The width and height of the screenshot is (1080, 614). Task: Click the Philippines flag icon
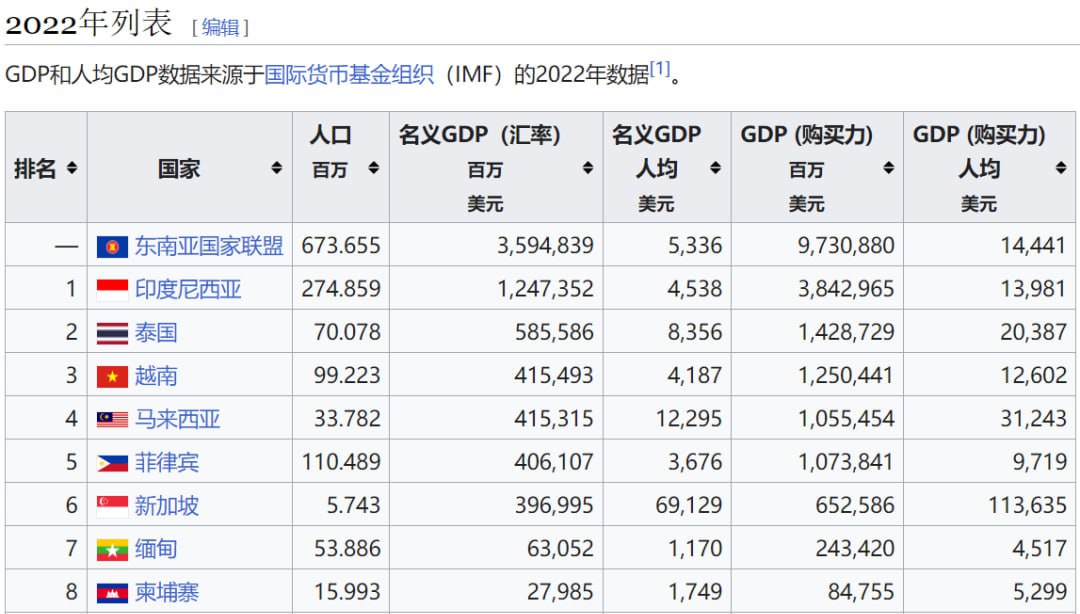112,463
